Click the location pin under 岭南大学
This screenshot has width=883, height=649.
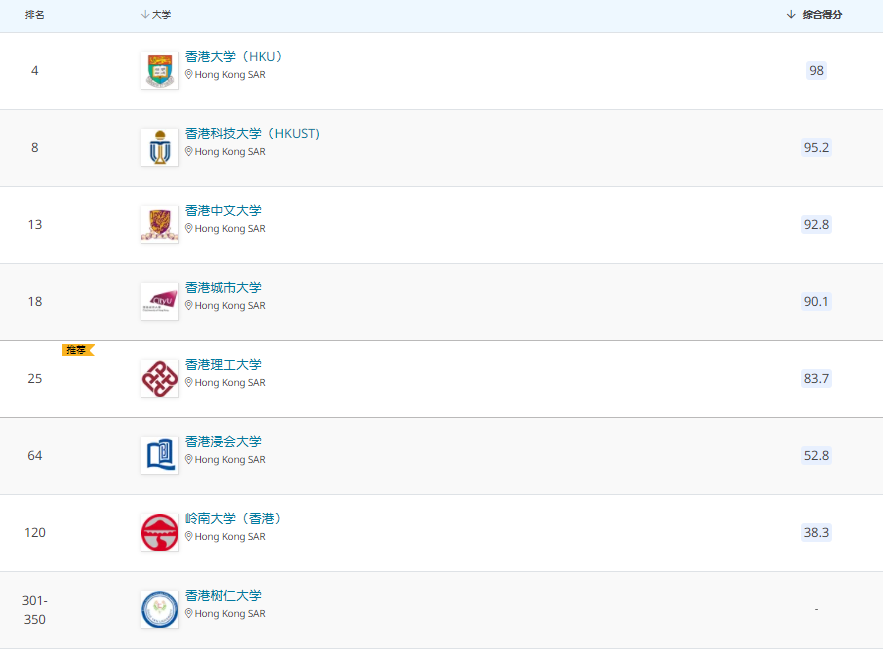189,536
